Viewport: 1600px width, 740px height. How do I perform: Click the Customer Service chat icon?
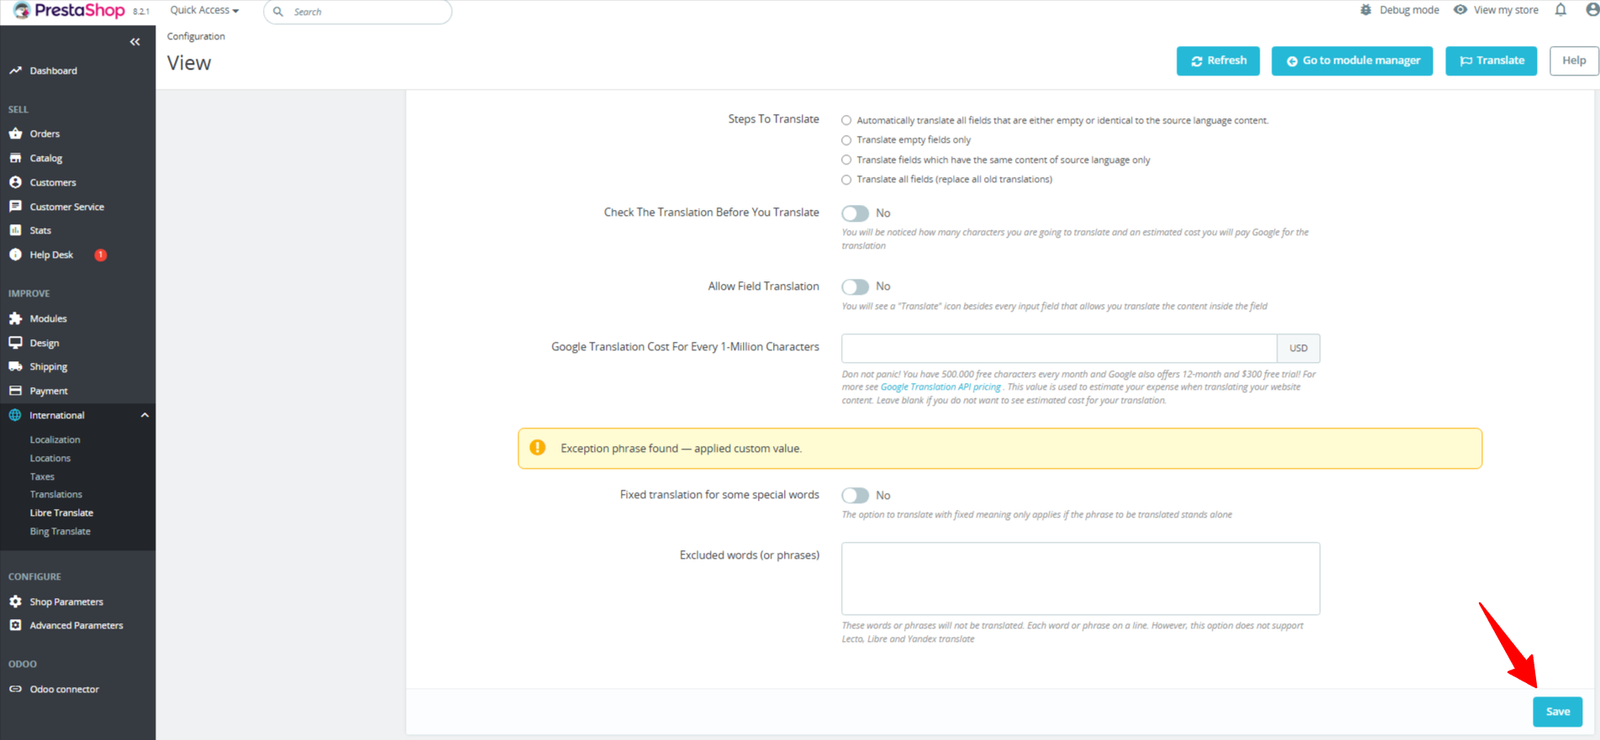15,206
